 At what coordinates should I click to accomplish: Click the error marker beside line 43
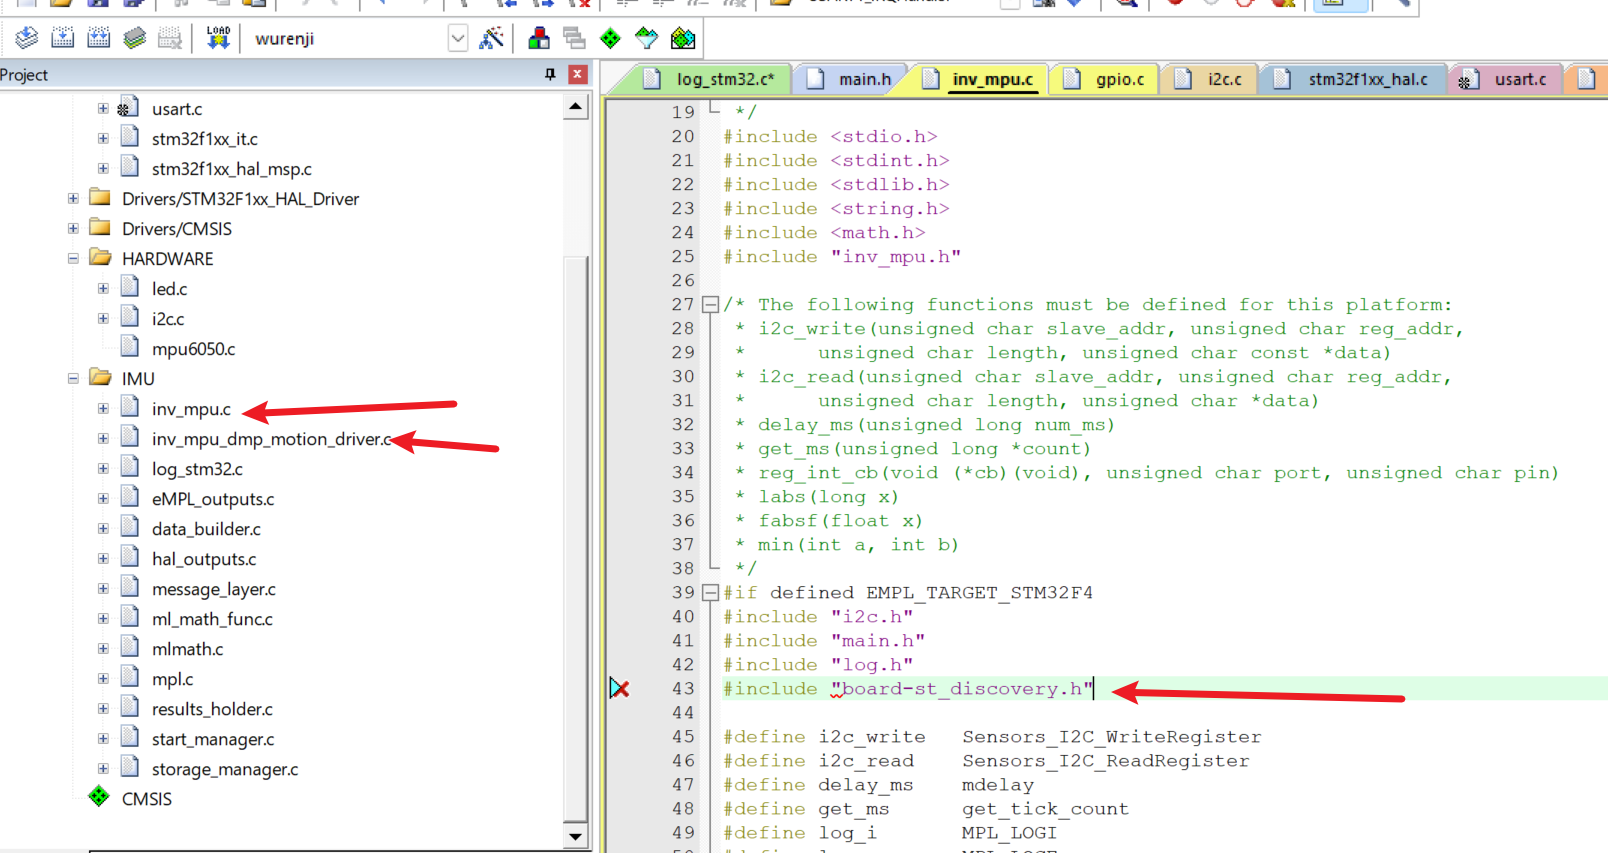click(x=619, y=688)
